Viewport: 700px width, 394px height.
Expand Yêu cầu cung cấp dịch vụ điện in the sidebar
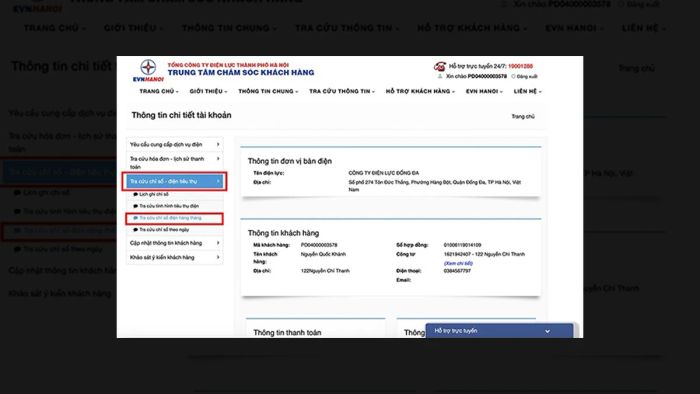(x=175, y=145)
